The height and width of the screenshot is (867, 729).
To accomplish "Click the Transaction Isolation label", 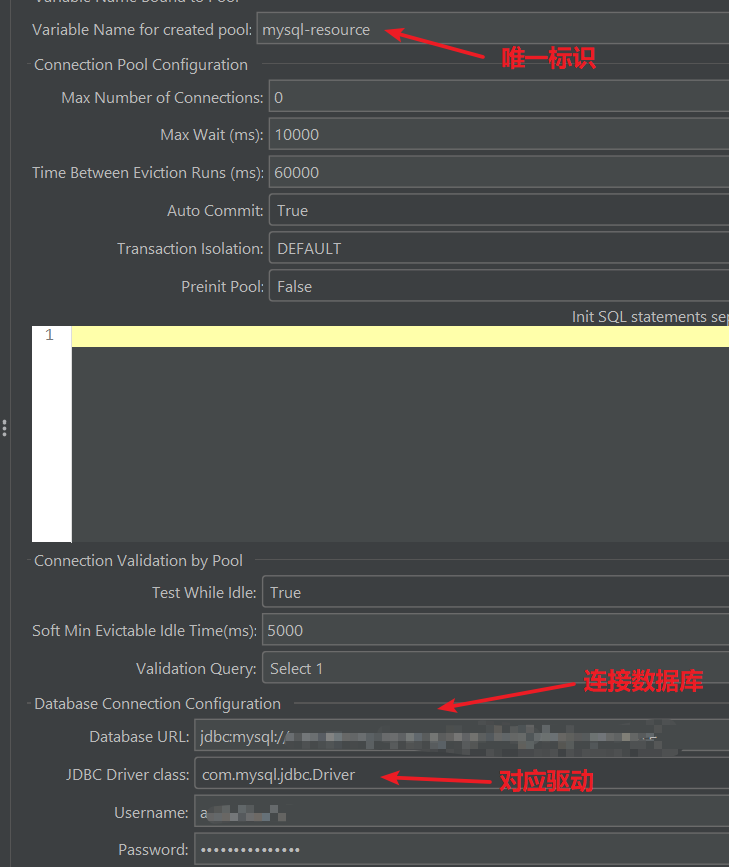I will pos(190,248).
